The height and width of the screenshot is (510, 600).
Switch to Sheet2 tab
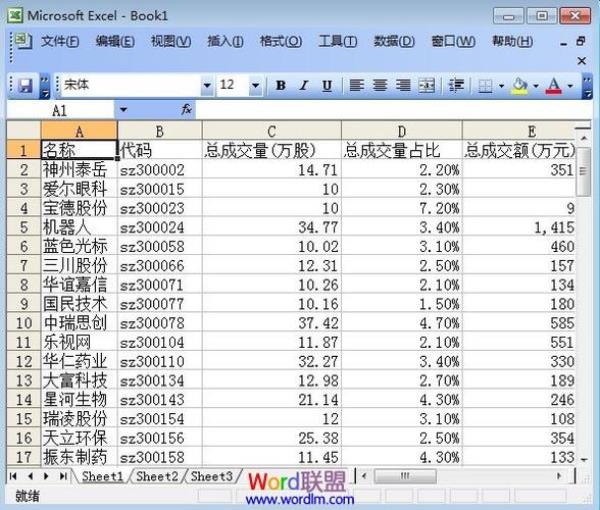point(157,476)
